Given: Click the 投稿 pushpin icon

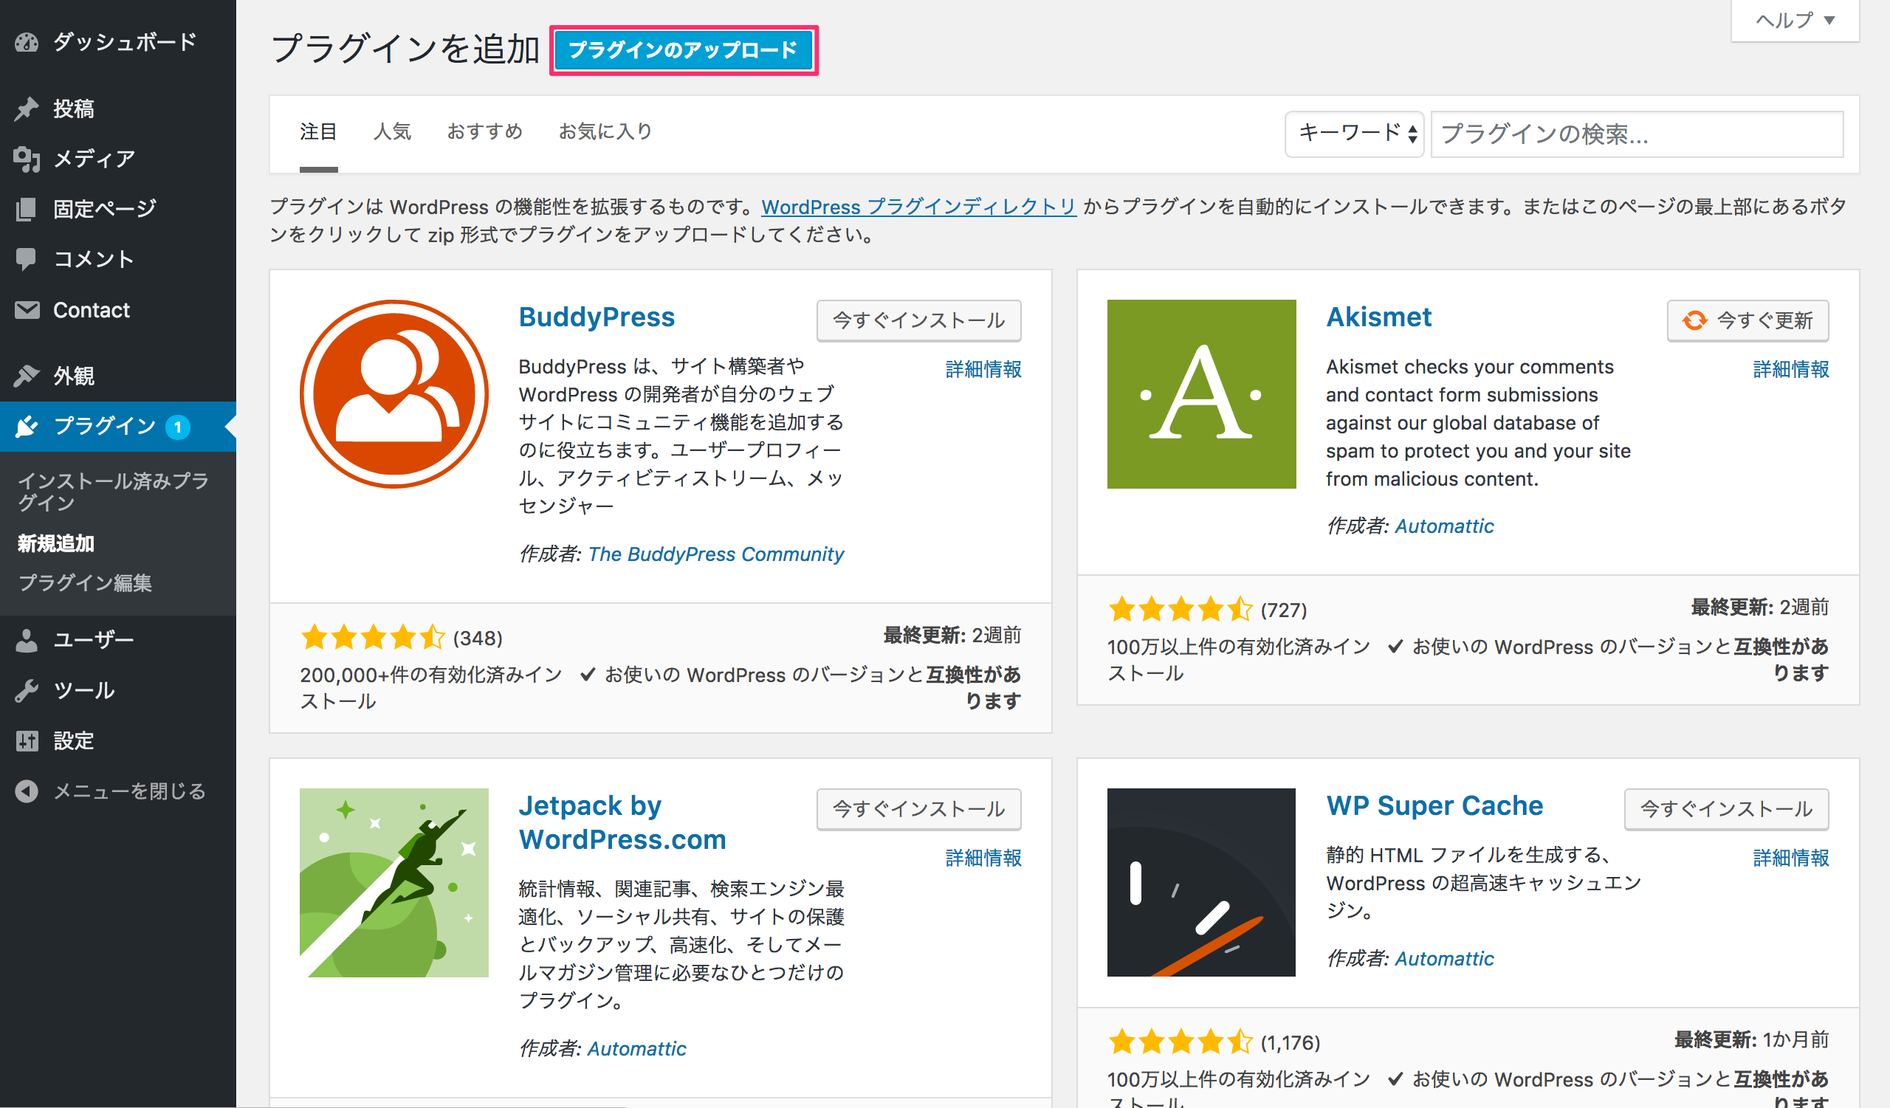Looking at the screenshot, I should click(27, 108).
